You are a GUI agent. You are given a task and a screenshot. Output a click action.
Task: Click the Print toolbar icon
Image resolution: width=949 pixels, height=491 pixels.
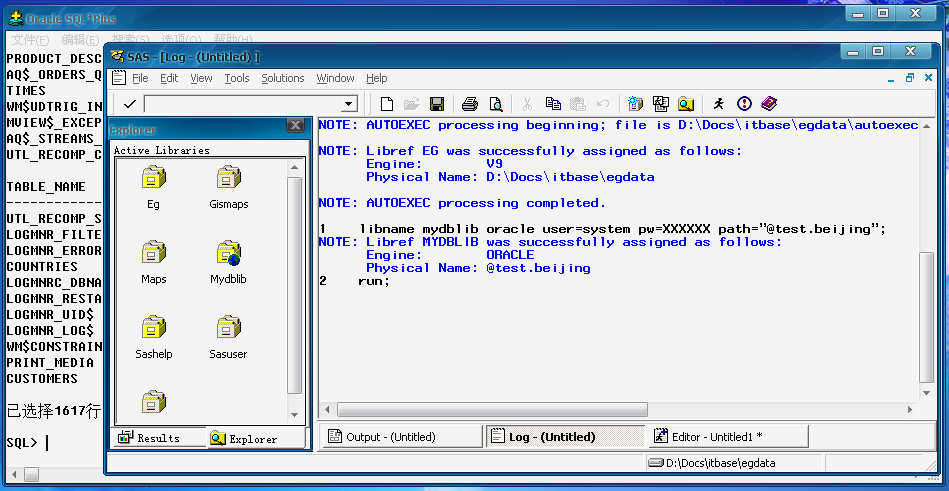(x=470, y=104)
